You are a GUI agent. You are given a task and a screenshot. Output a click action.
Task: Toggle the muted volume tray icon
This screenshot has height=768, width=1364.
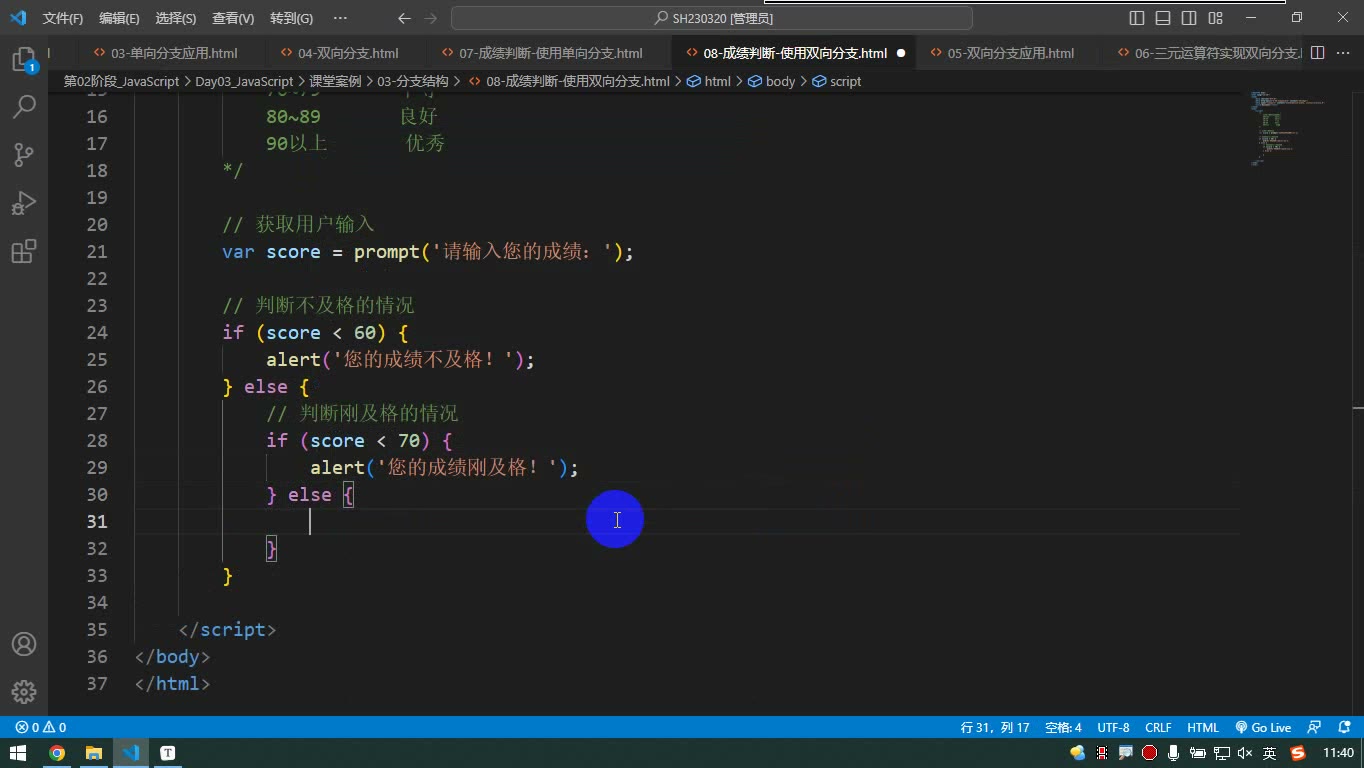click(1245, 753)
